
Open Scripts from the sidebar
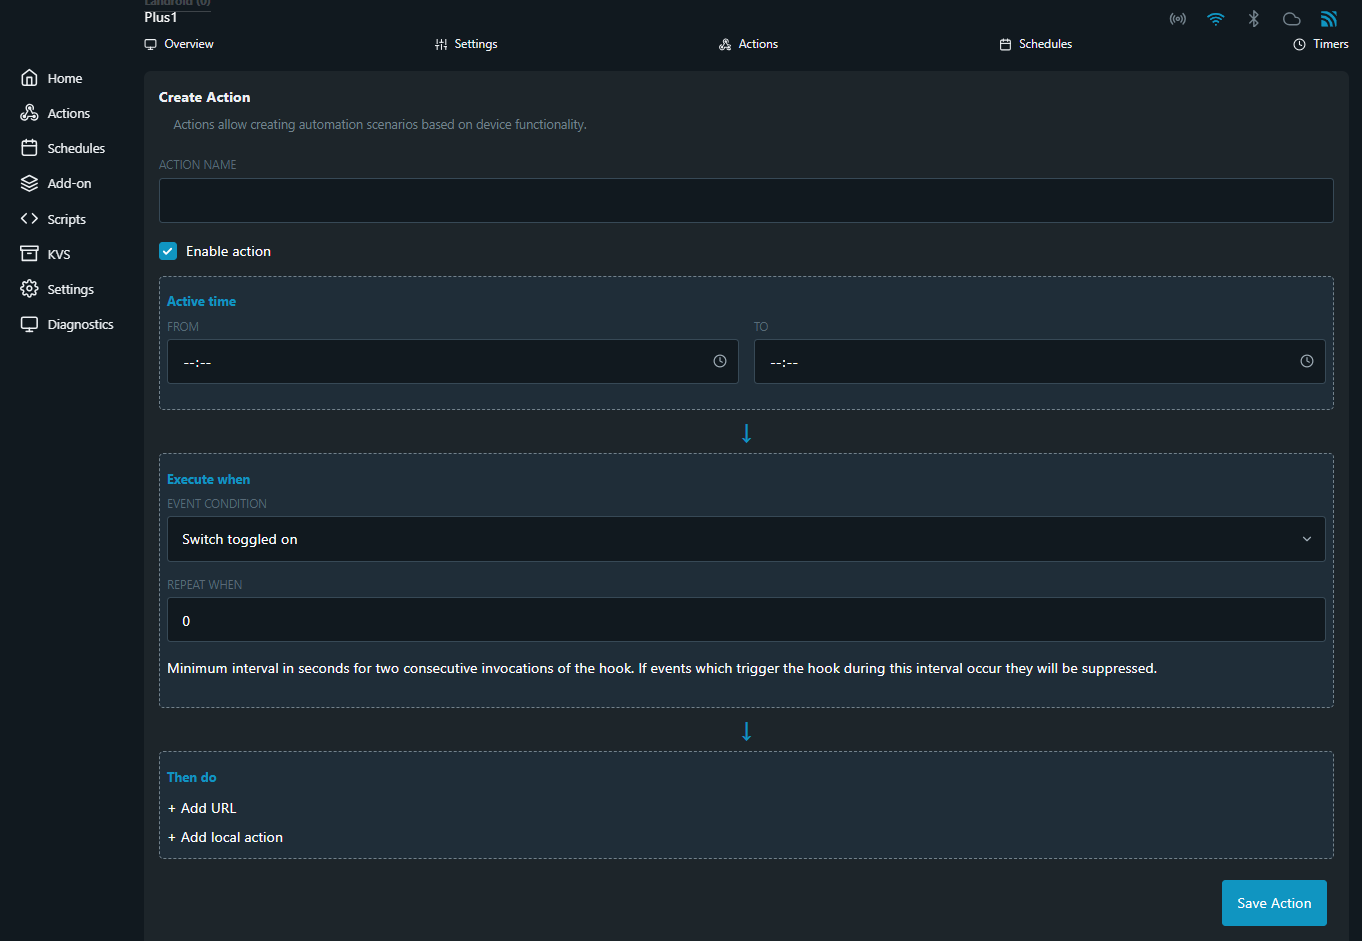66,219
